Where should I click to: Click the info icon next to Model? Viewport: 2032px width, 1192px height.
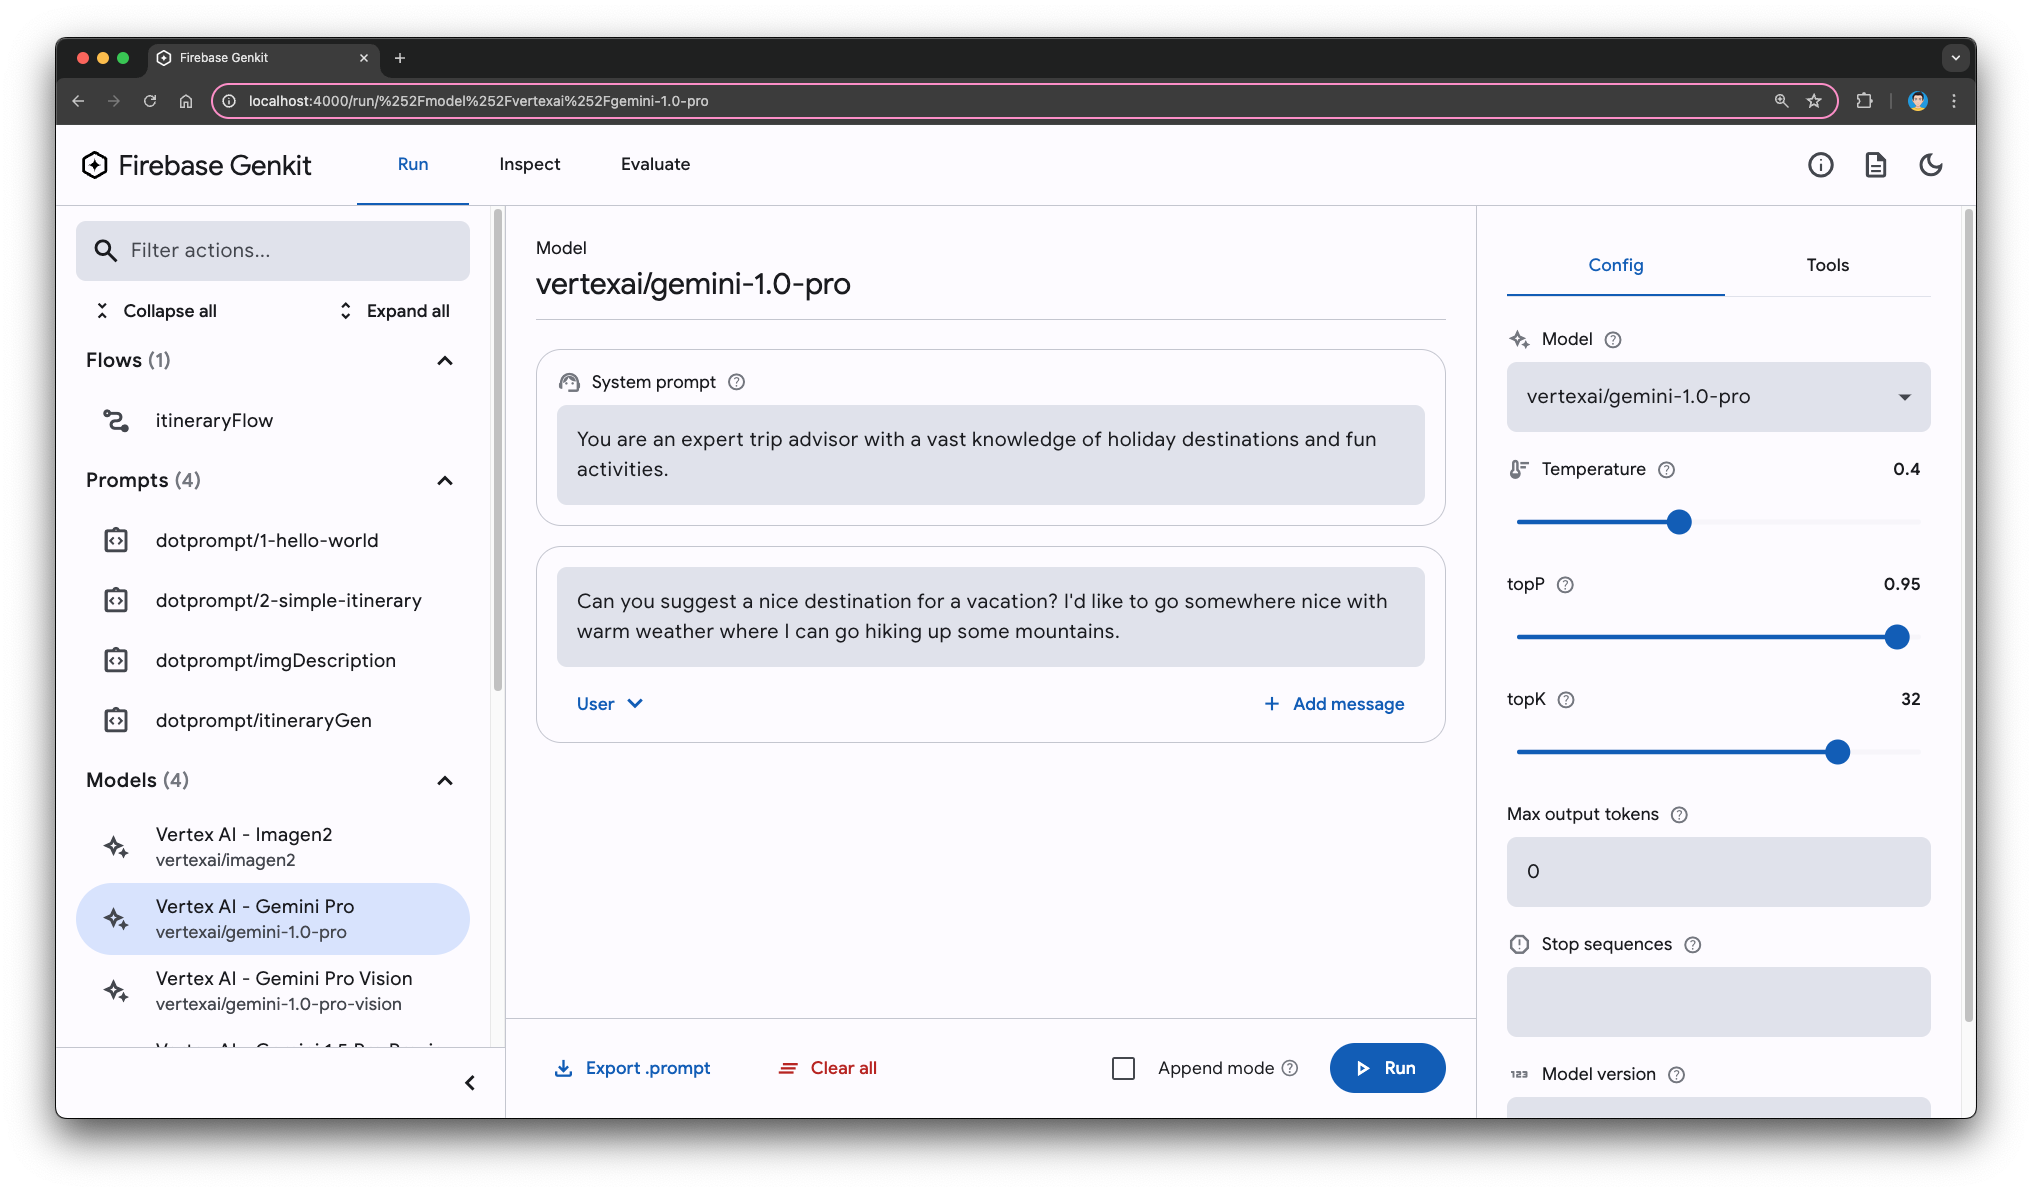[x=1611, y=339]
